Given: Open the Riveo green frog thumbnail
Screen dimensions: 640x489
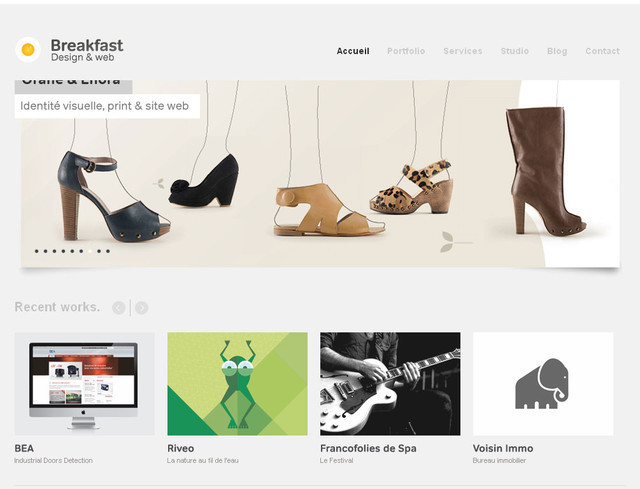Looking at the screenshot, I should pos(237,384).
